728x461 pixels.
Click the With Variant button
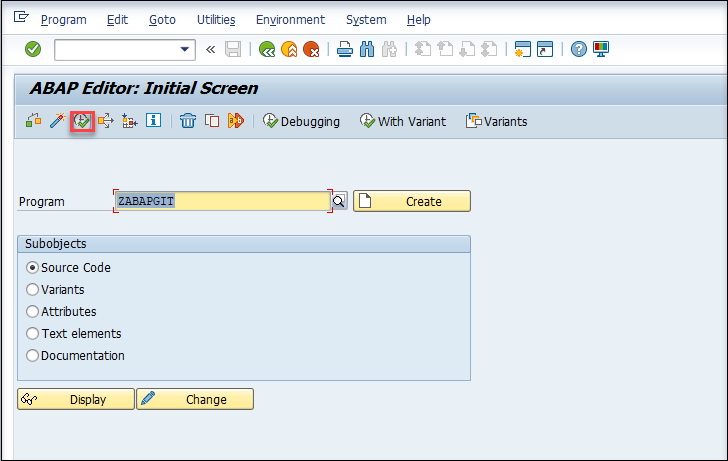403,122
